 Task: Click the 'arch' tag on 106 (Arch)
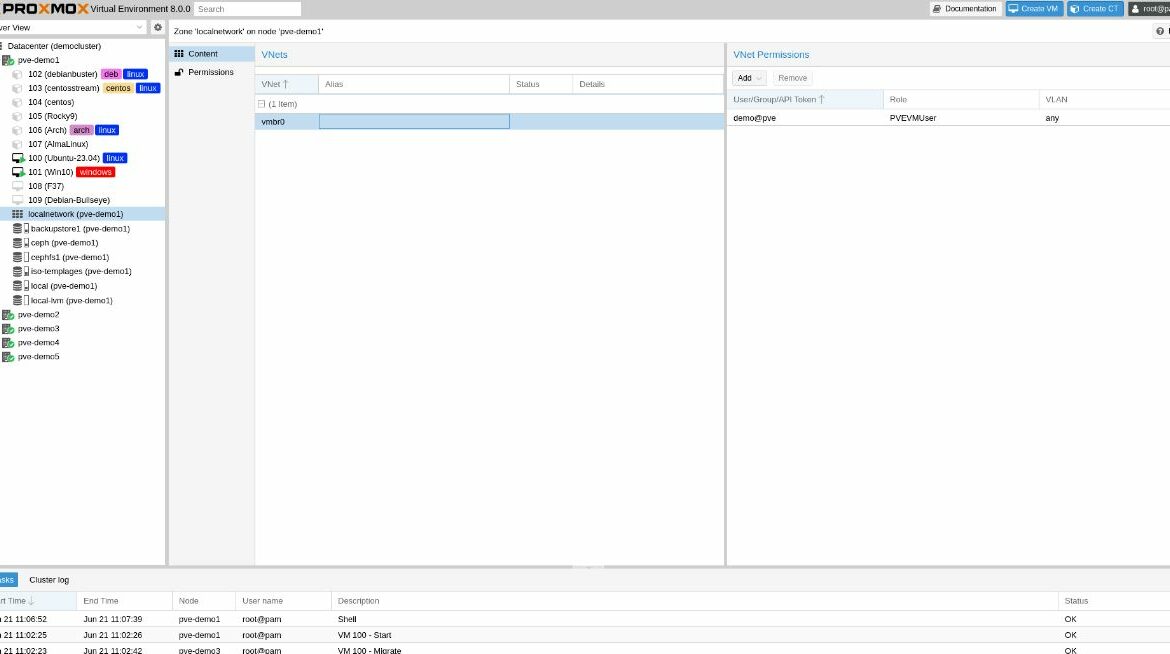(x=81, y=131)
